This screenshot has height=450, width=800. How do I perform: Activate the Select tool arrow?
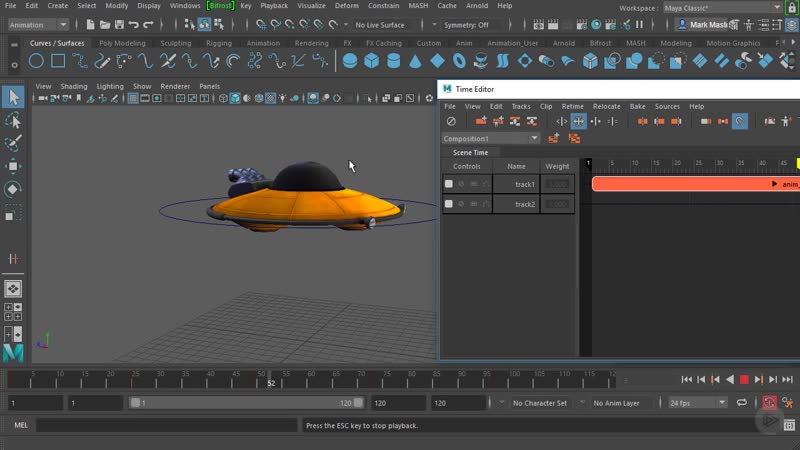[13, 97]
